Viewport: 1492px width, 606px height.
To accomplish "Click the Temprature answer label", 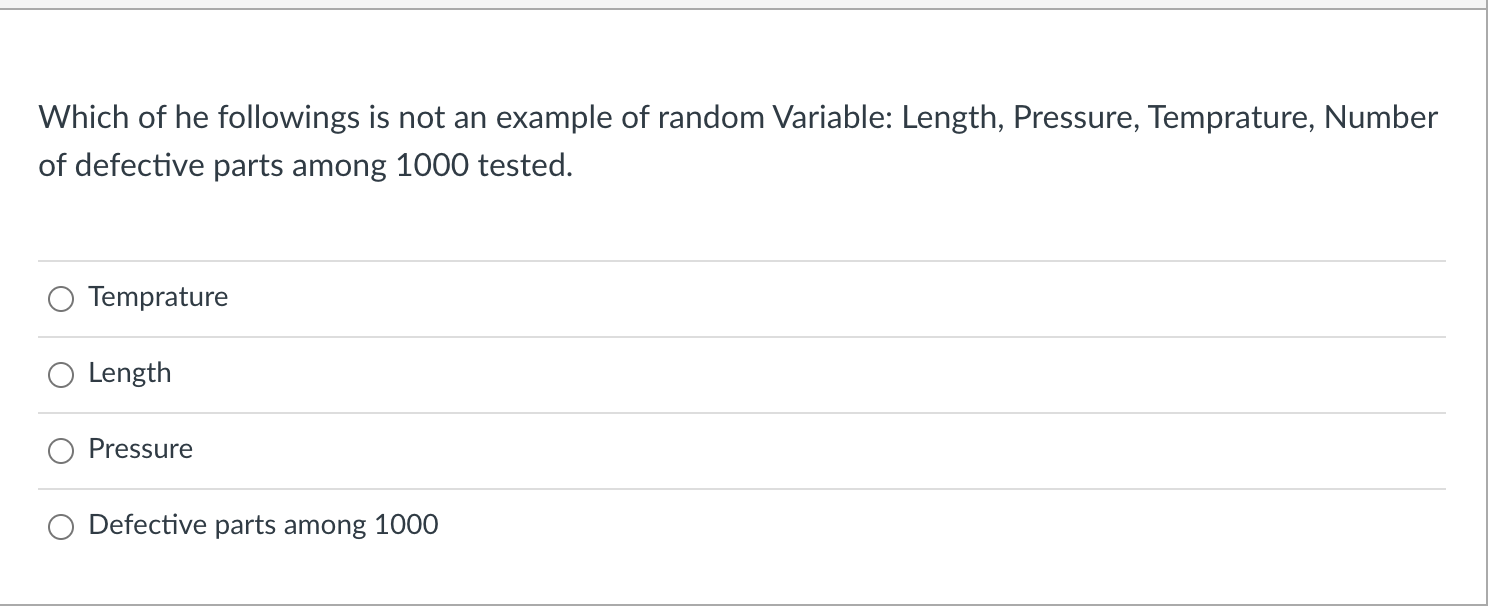I will tap(158, 296).
